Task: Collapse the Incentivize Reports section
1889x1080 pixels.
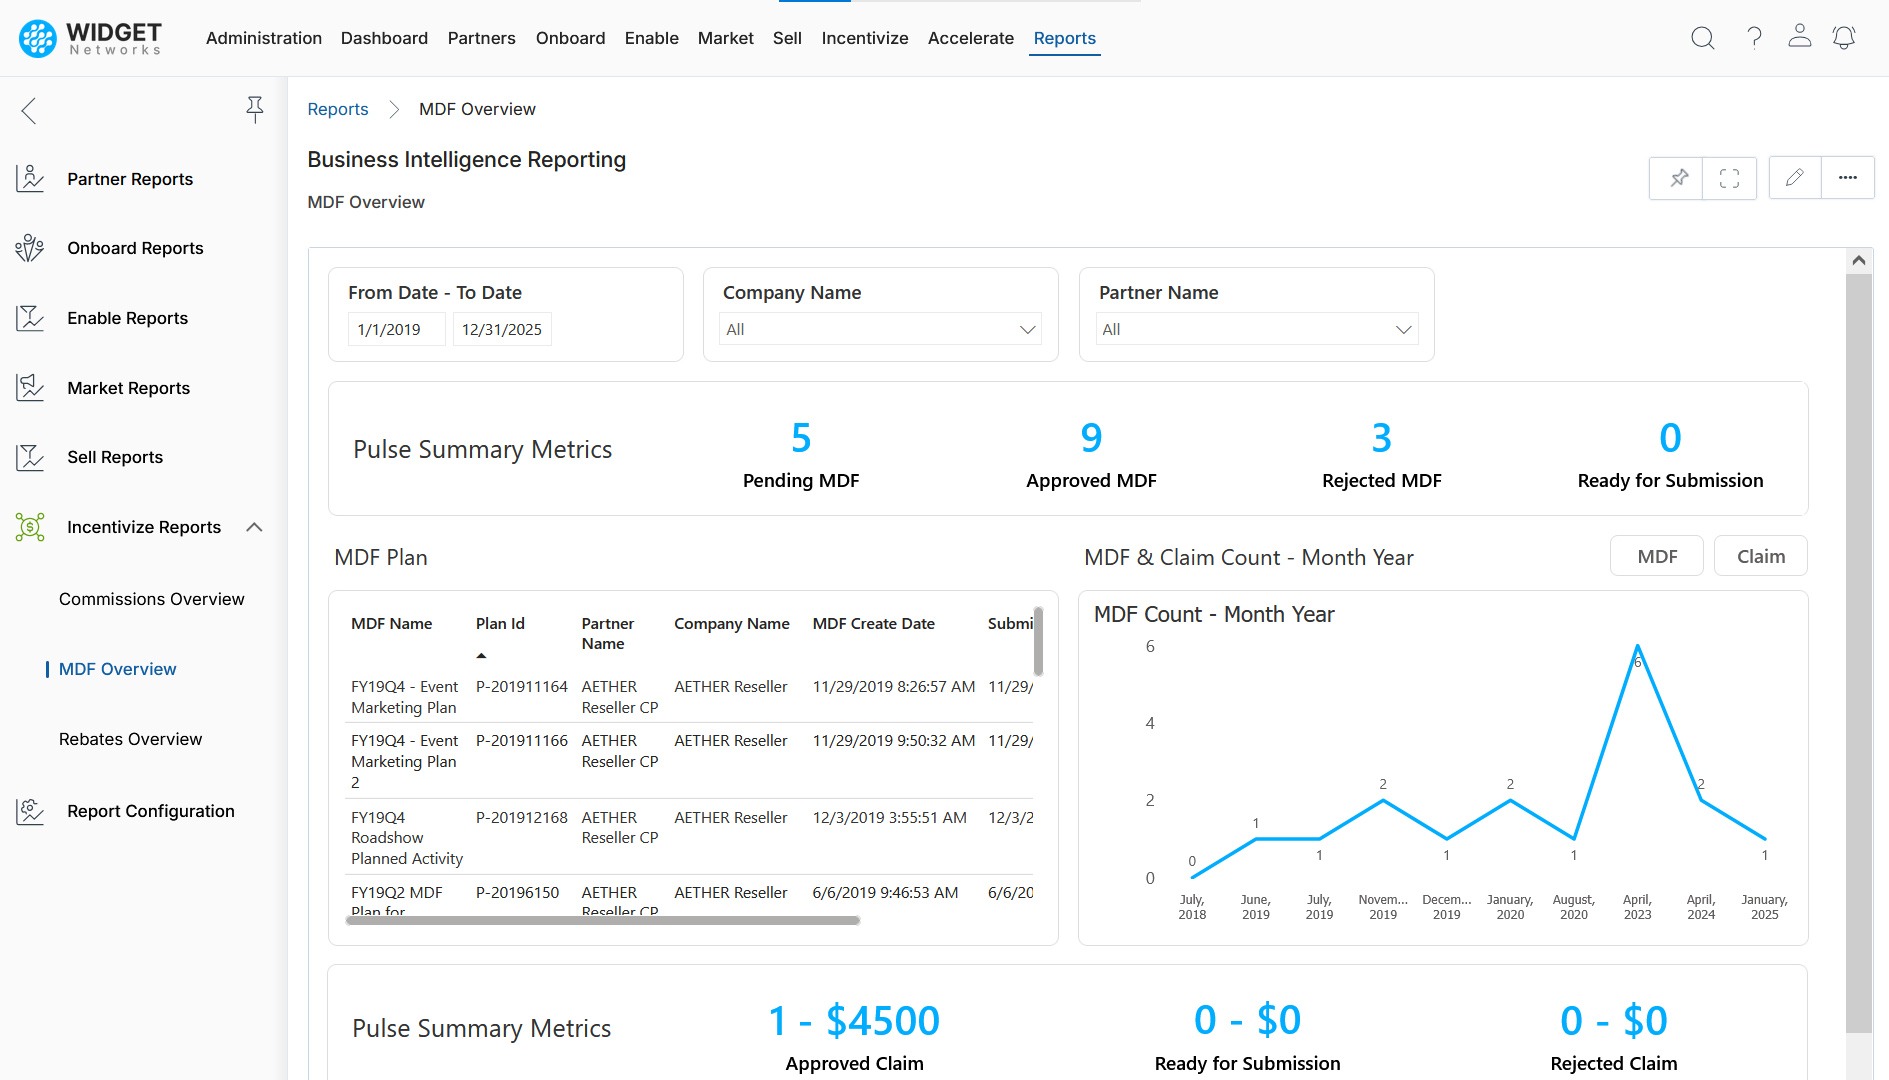Action: pyautogui.click(x=254, y=527)
